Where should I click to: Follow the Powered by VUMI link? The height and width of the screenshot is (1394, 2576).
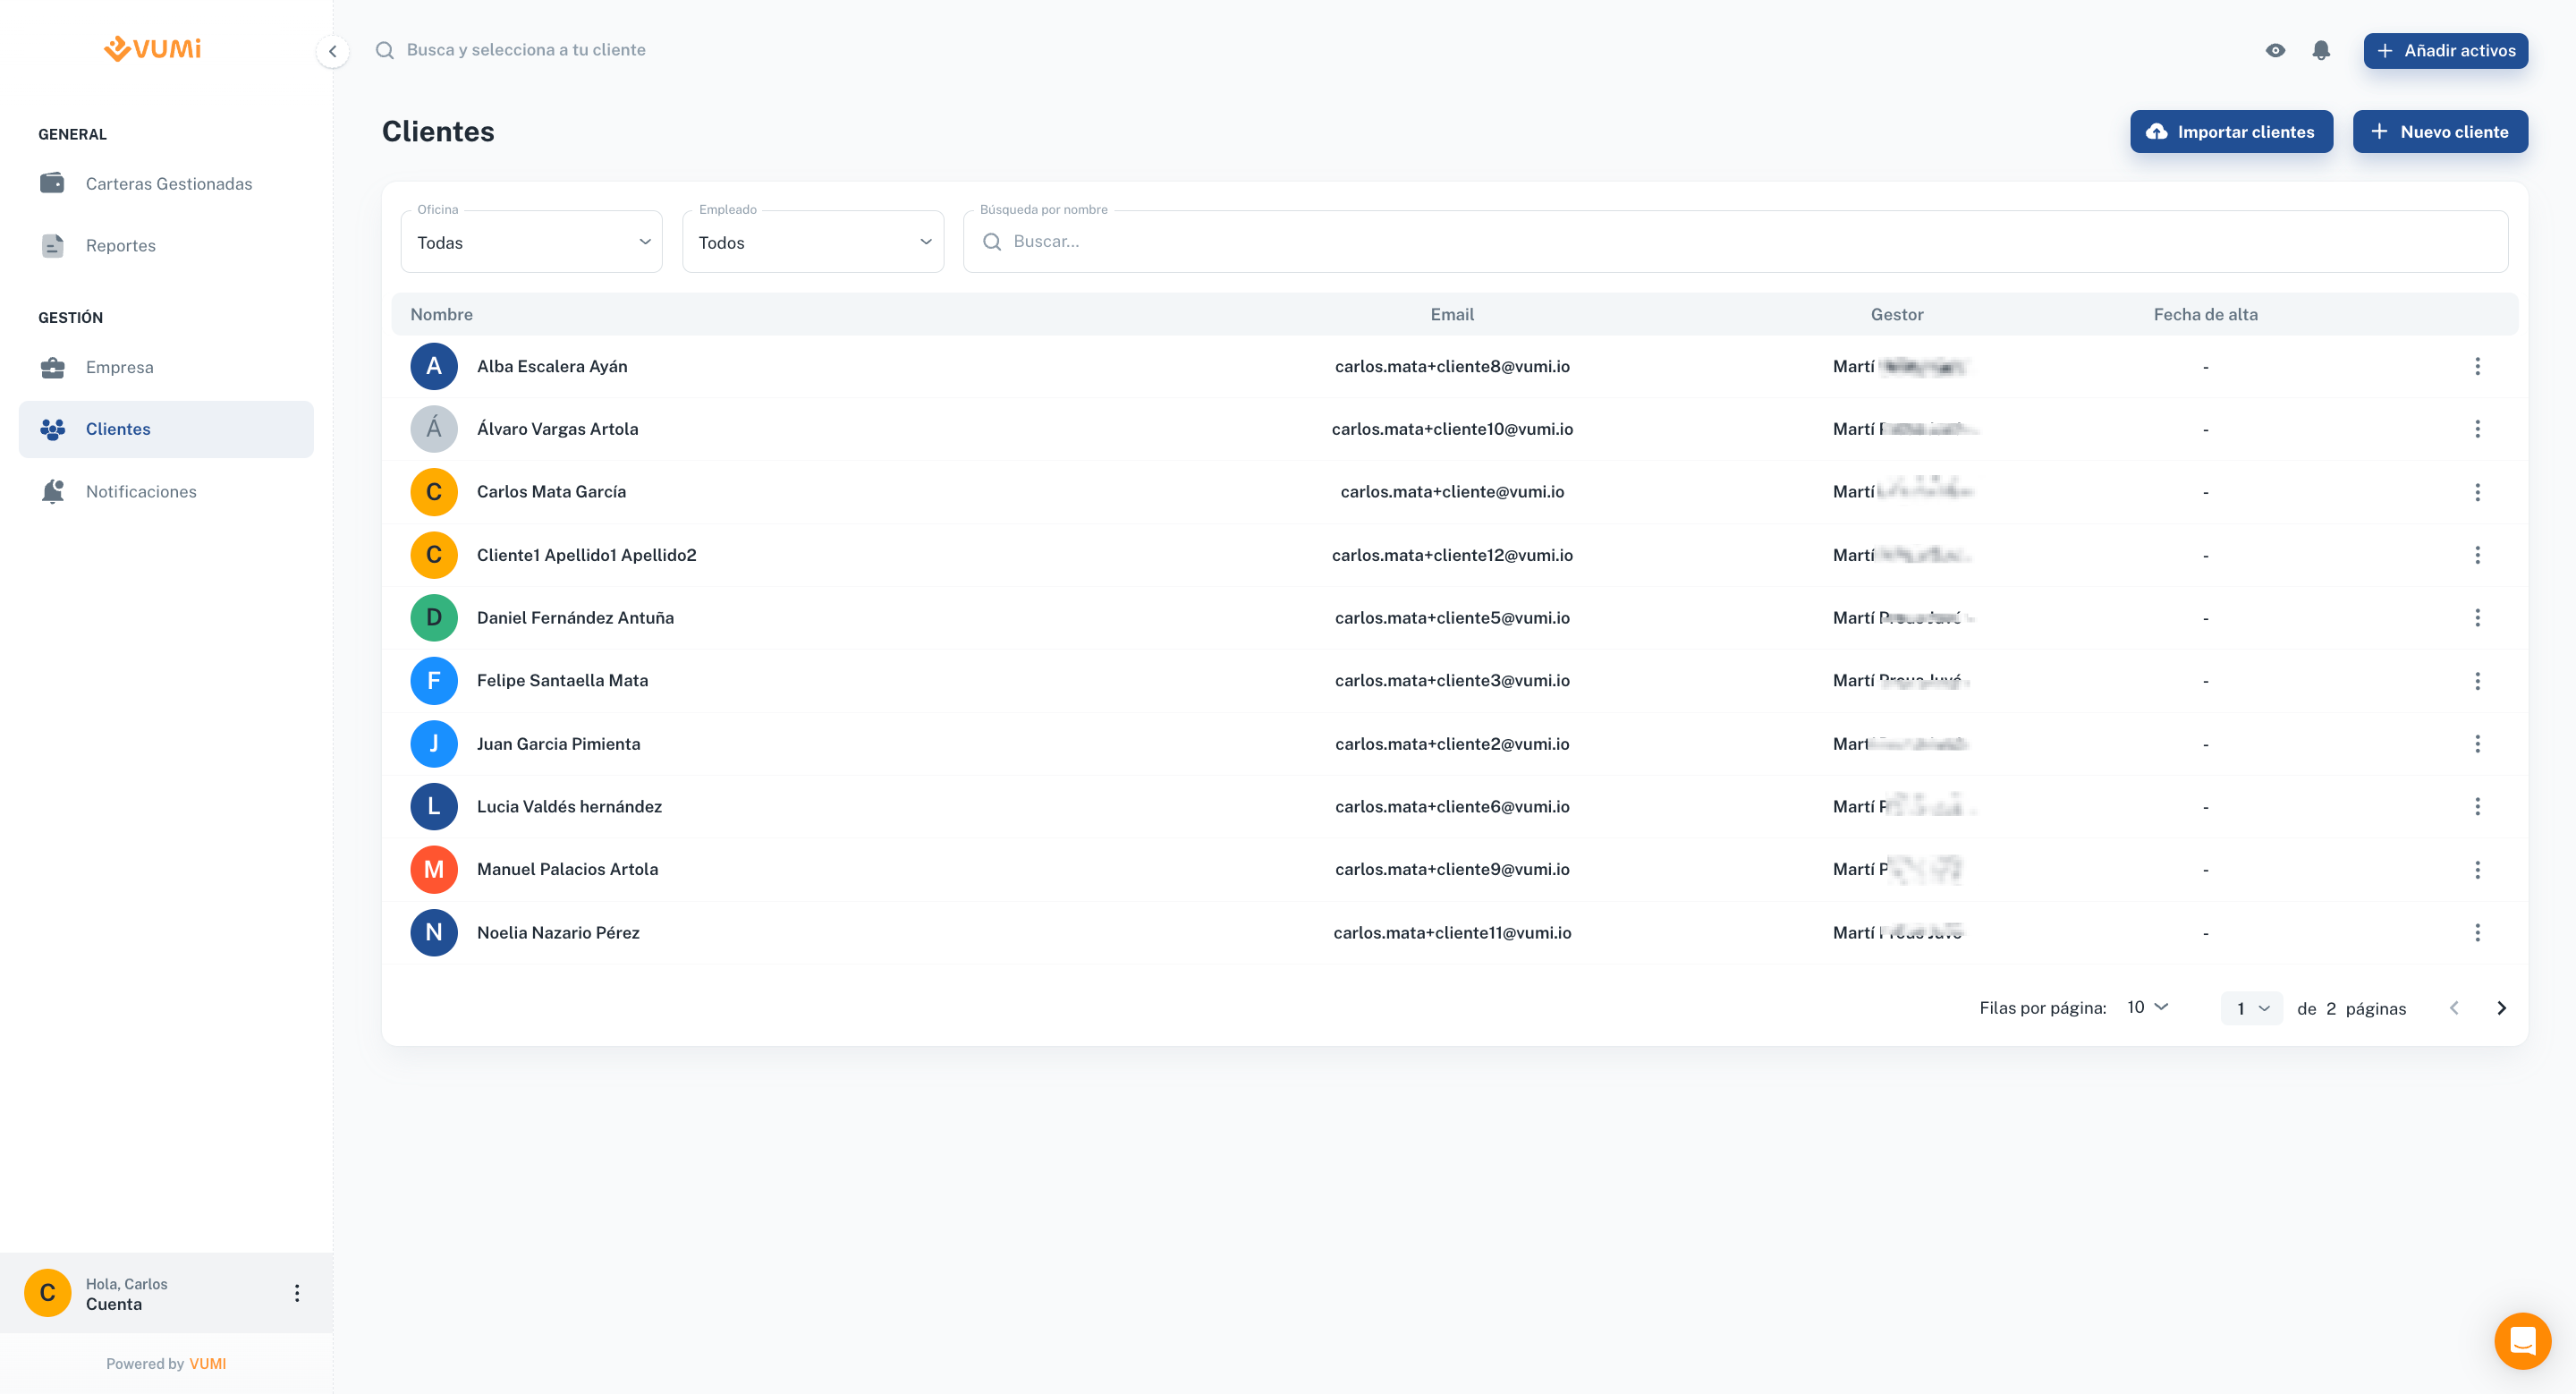[x=207, y=1364]
